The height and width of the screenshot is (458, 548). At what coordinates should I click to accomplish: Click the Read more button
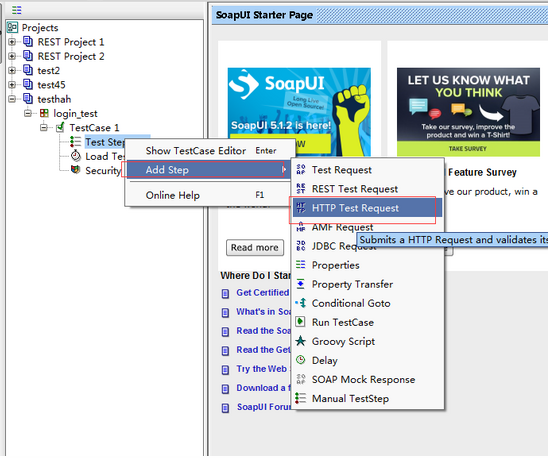(255, 248)
